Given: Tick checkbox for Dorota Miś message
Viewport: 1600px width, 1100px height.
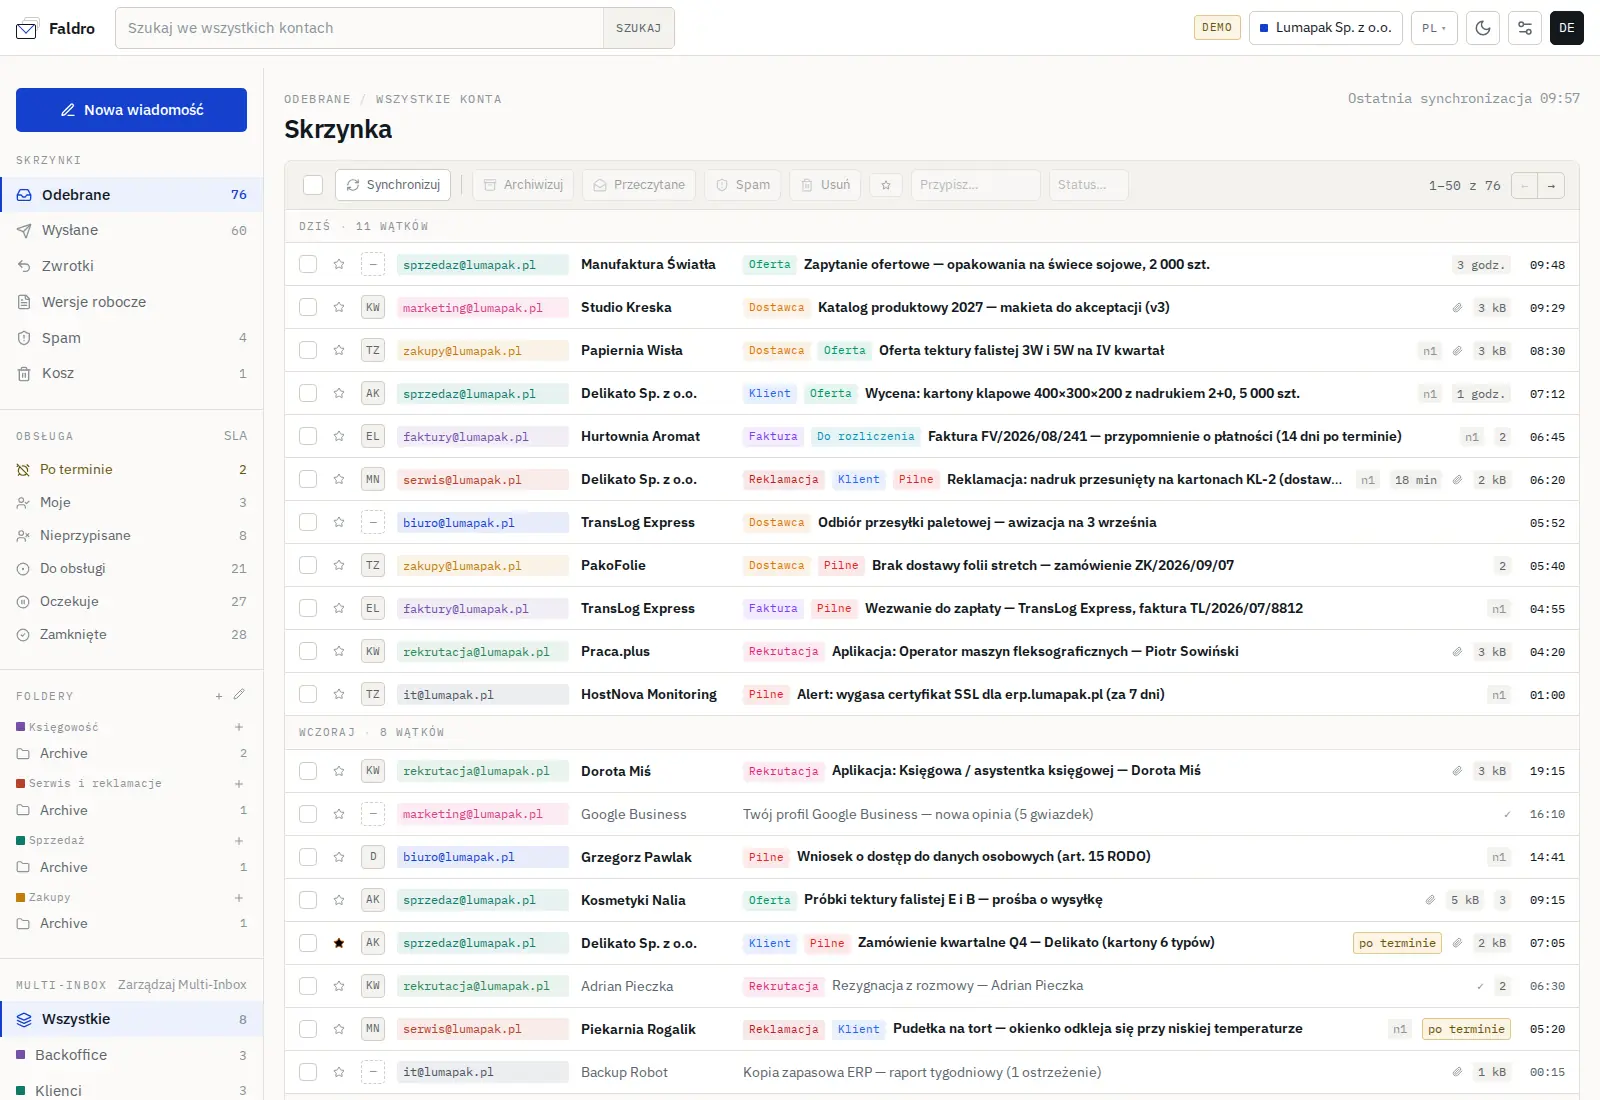Looking at the screenshot, I should 308,771.
